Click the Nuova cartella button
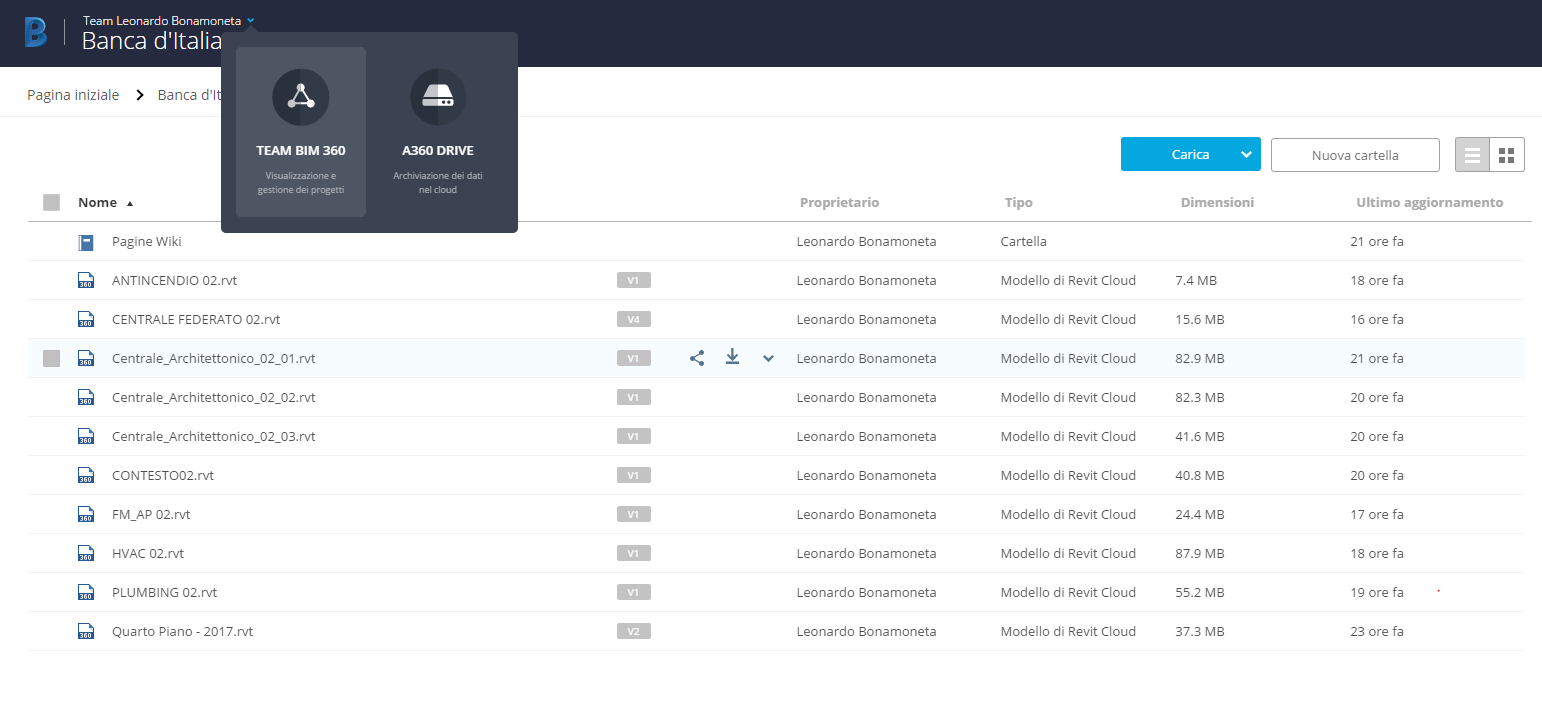Image resolution: width=1542 pixels, height=710 pixels. click(1355, 154)
